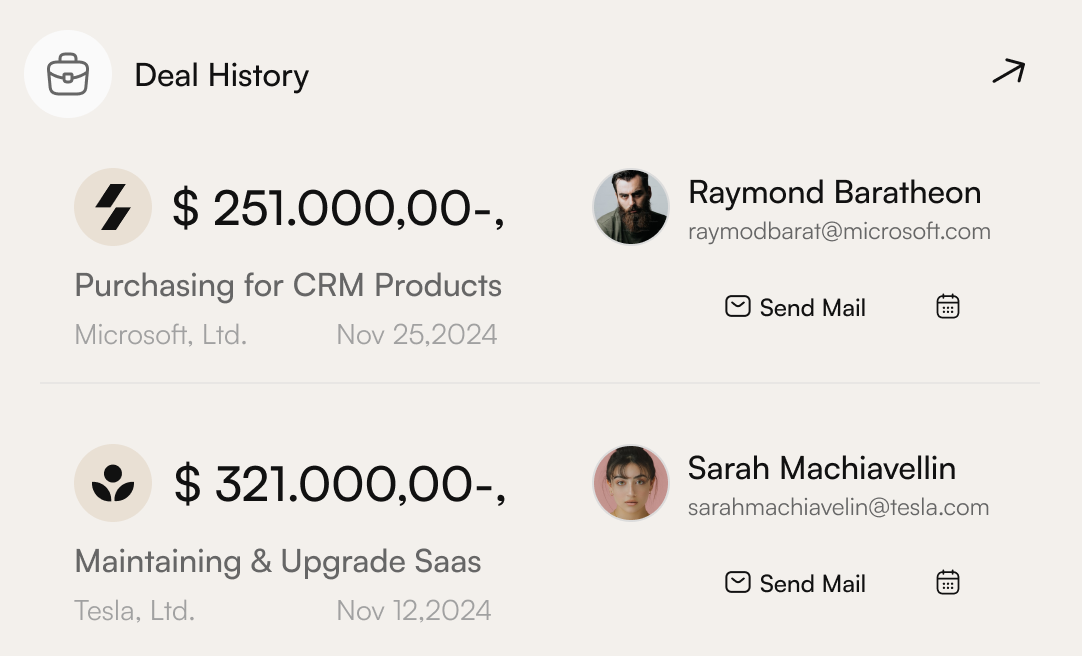
Task: Open Raymond Baratheon's profile photo
Action: (631, 207)
